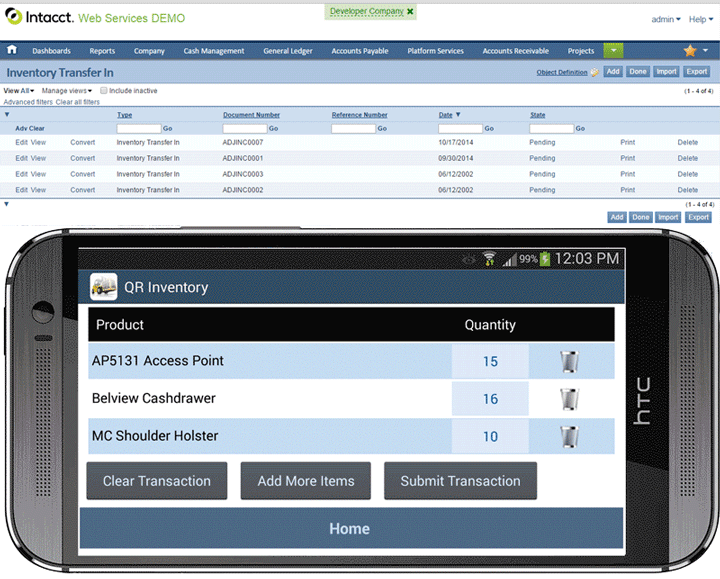The image size is (720, 579).
Task: Tap Submit Transaction button
Action: point(461,481)
